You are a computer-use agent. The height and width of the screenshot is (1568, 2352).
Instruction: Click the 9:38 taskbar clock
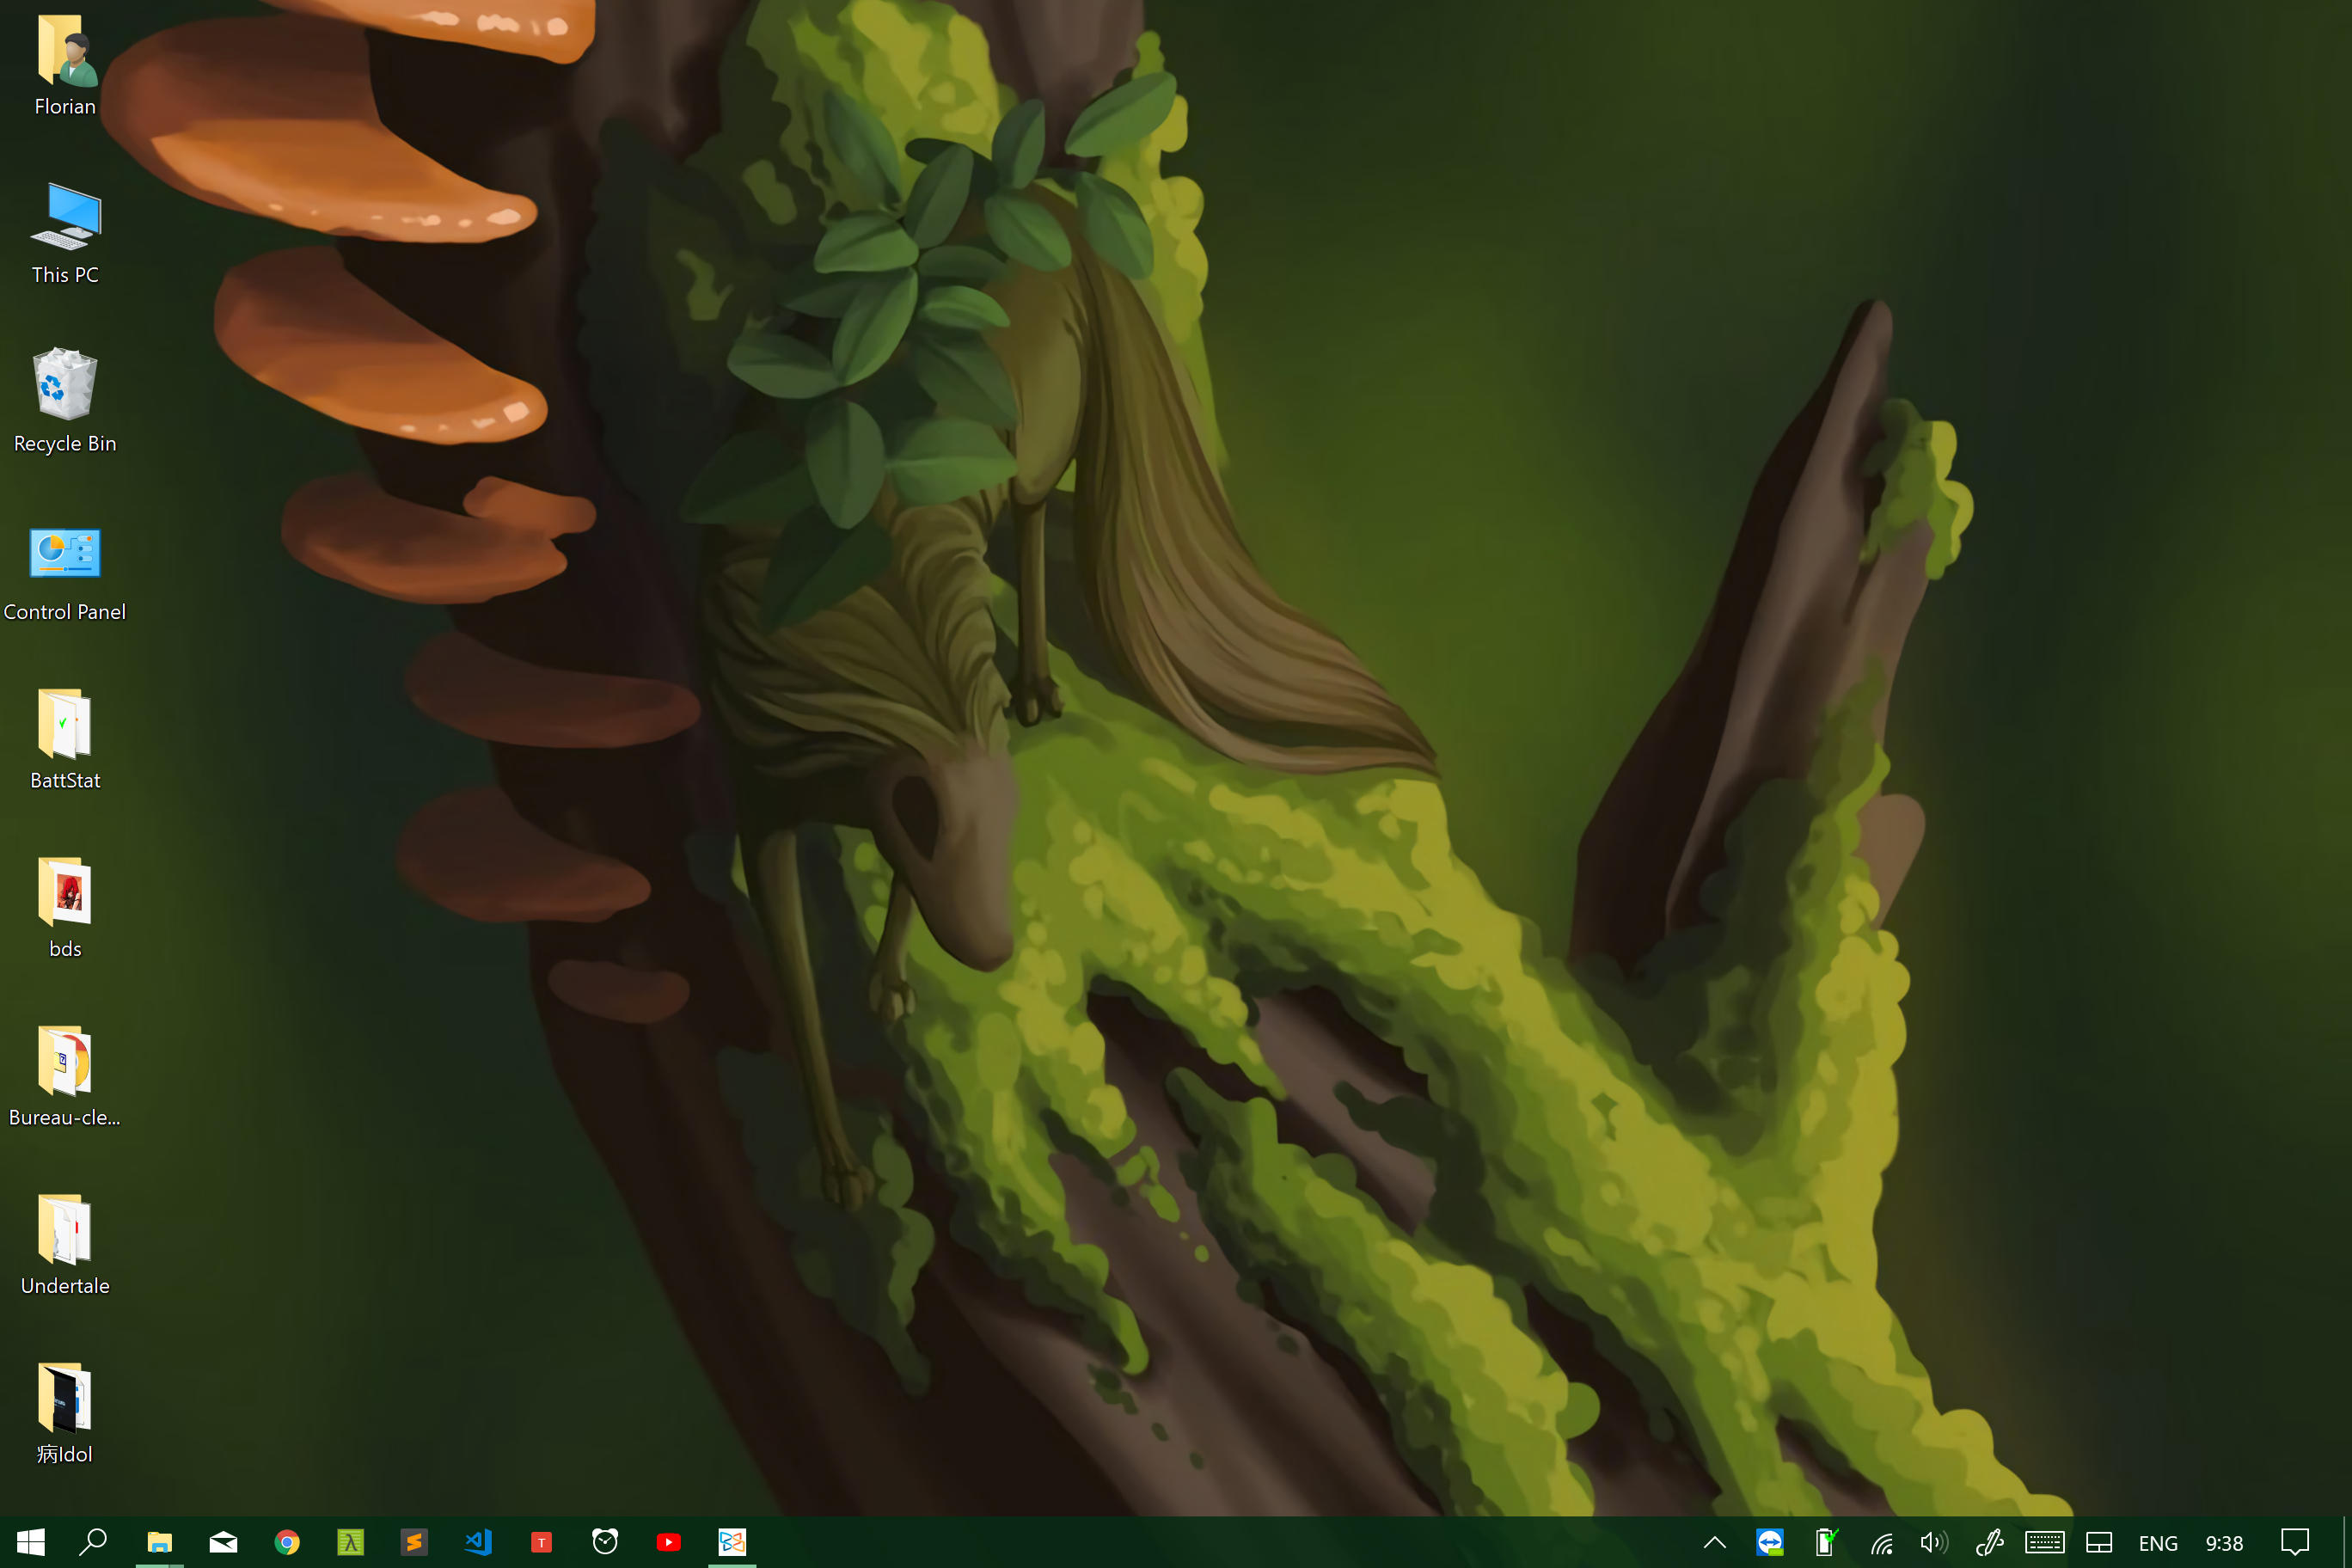pyautogui.click(x=2224, y=1543)
